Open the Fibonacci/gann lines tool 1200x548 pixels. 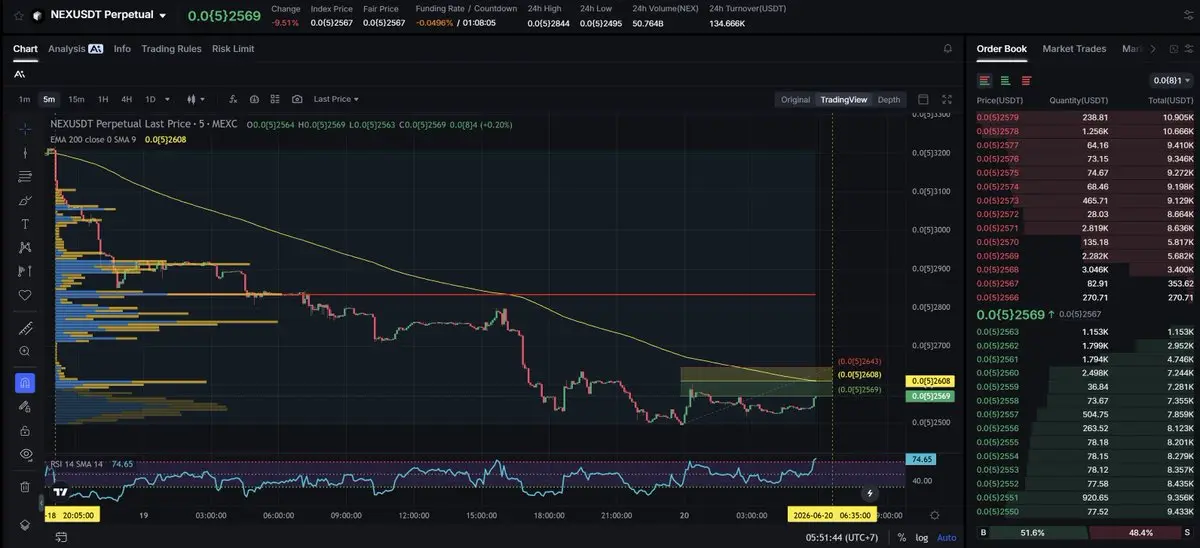(x=25, y=177)
